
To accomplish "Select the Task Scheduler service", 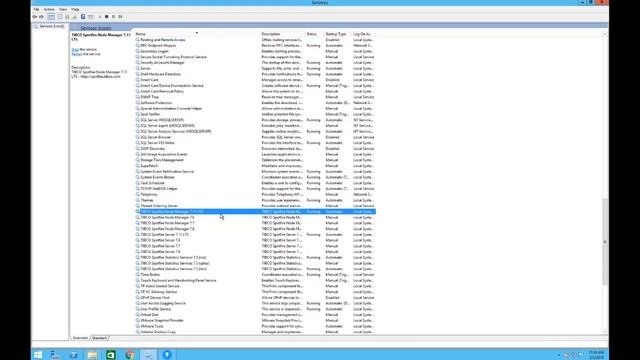I will (x=152, y=183).
